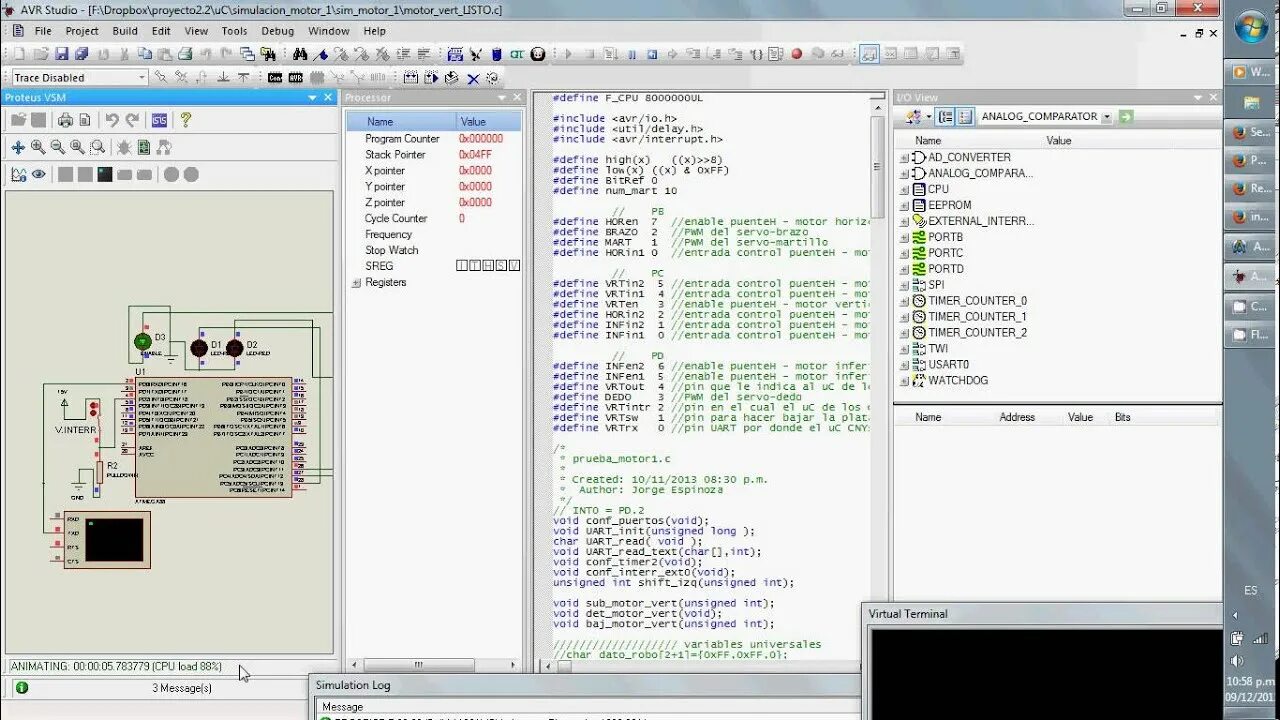Image resolution: width=1280 pixels, height=720 pixels.
Task: Open the Trace Disabled dropdown
Action: [x=141, y=77]
